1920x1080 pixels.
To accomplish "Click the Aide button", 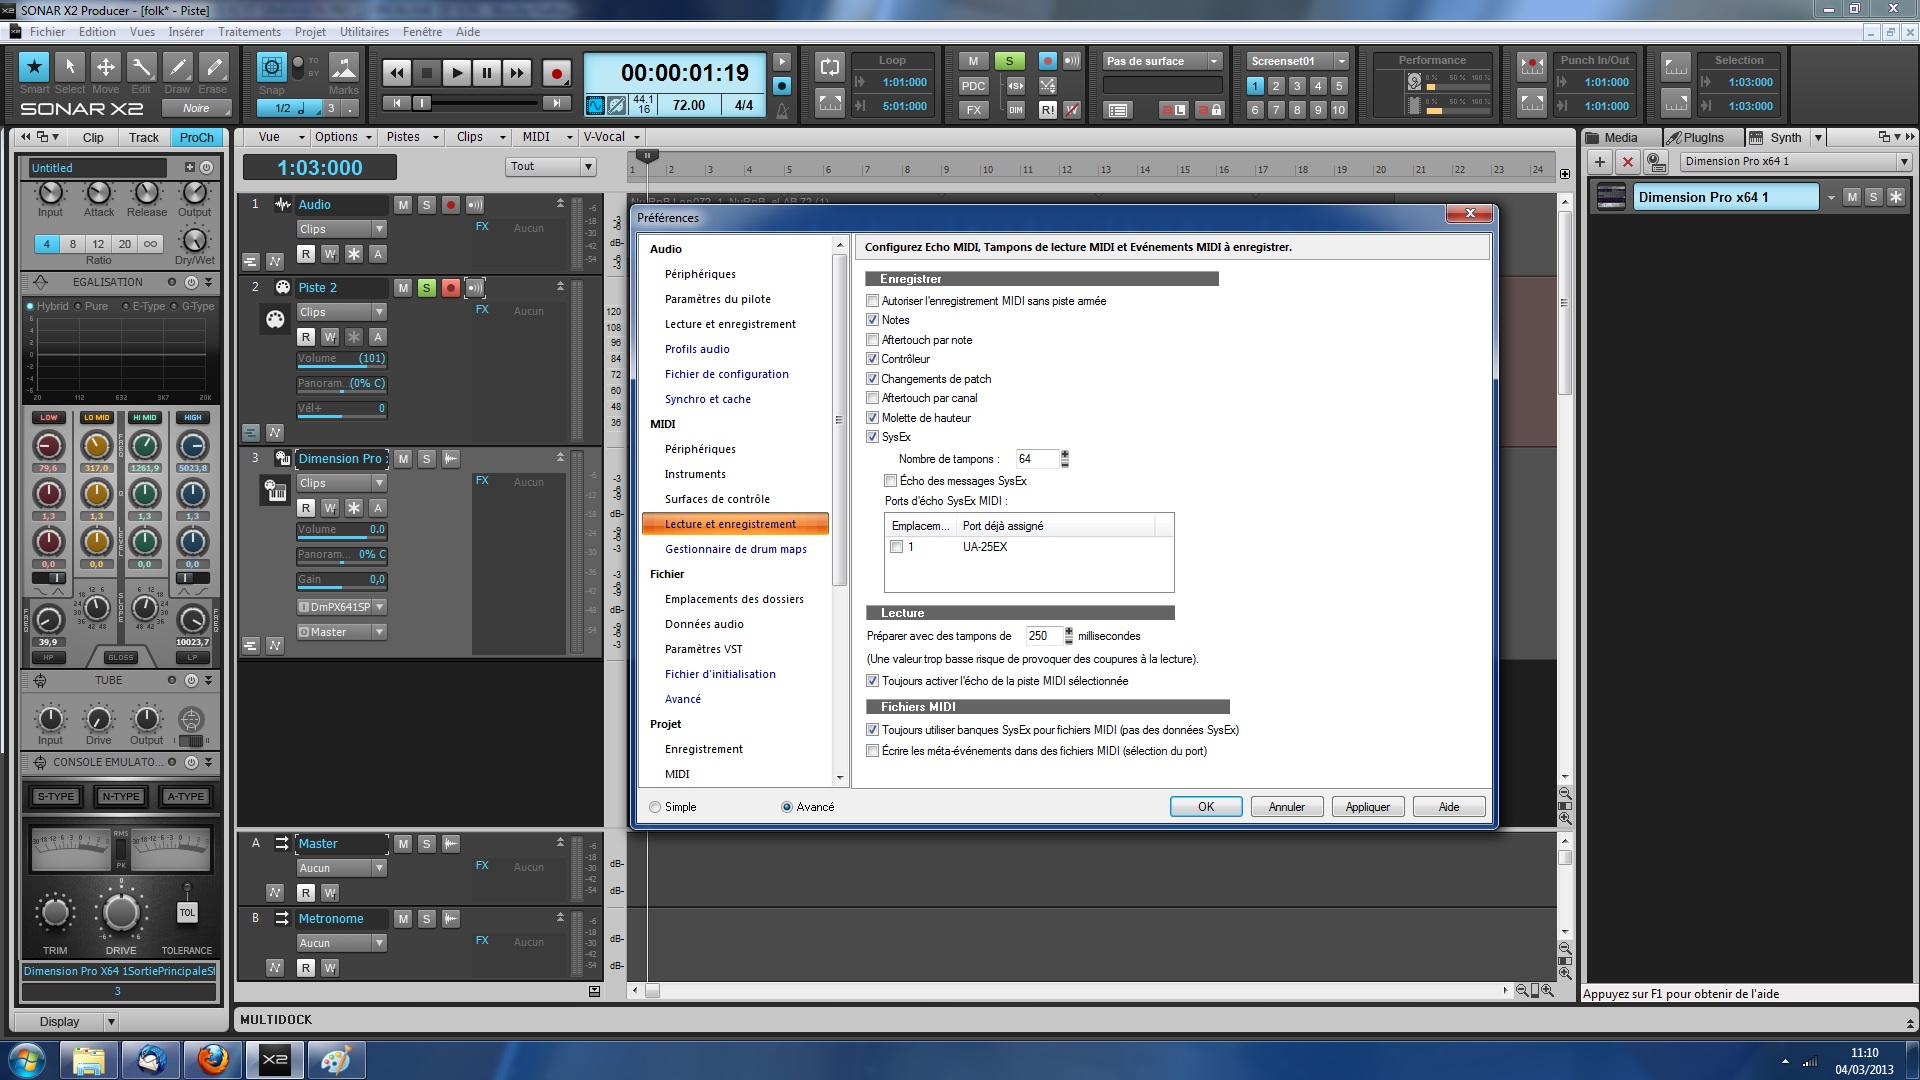I will click(x=1449, y=807).
